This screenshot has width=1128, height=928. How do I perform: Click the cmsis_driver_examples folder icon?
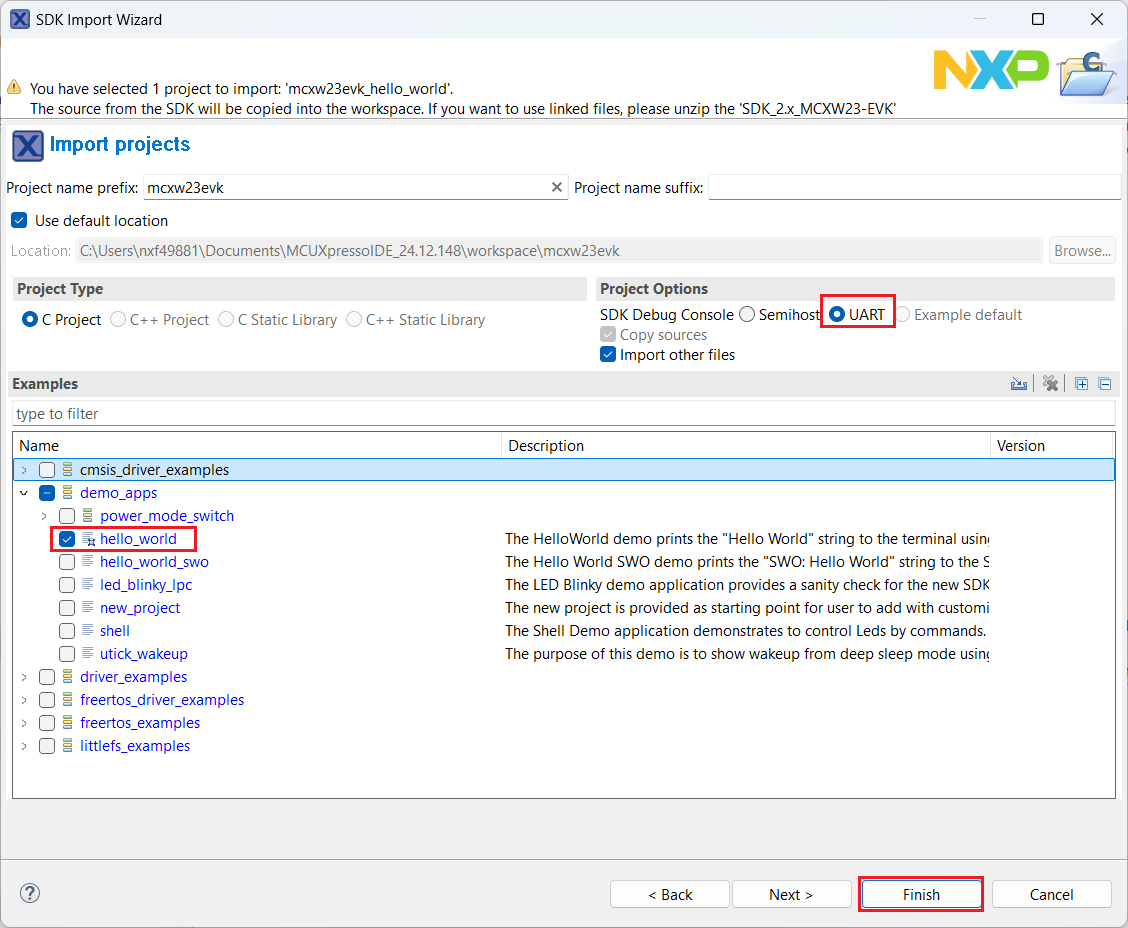point(68,470)
